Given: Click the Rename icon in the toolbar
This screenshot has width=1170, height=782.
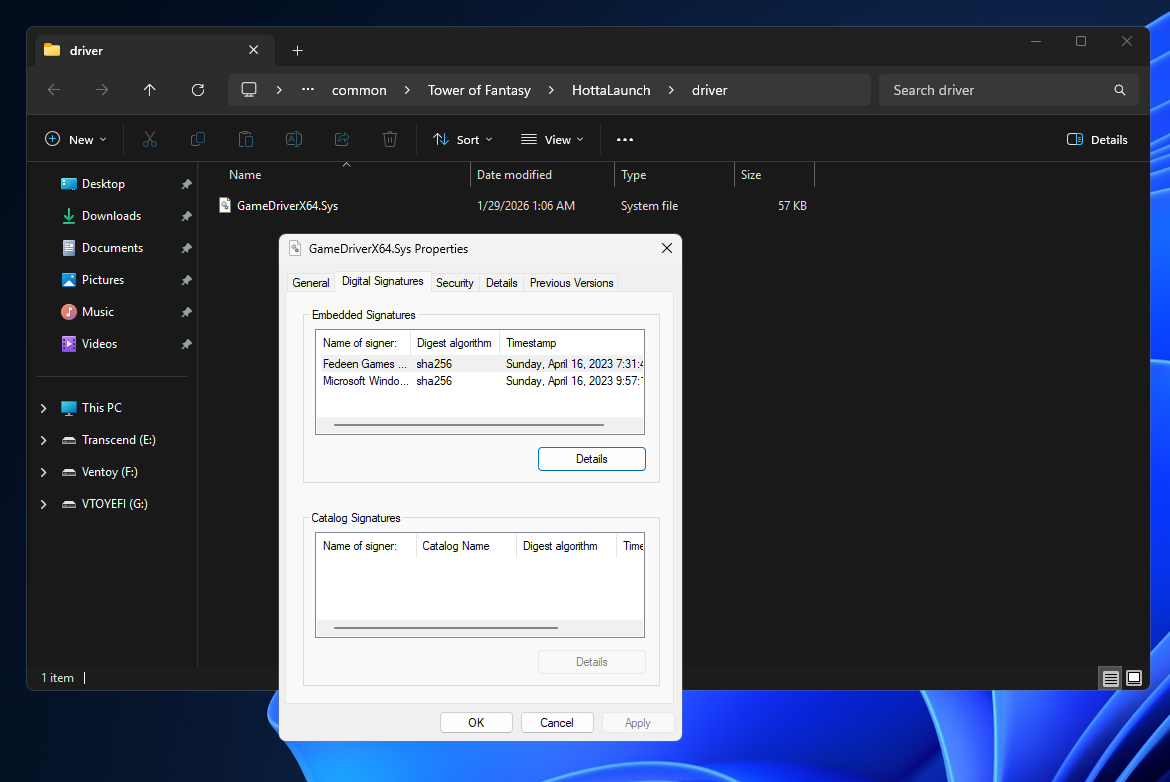Looking at the screenshot, I should [x=293, y=139].
